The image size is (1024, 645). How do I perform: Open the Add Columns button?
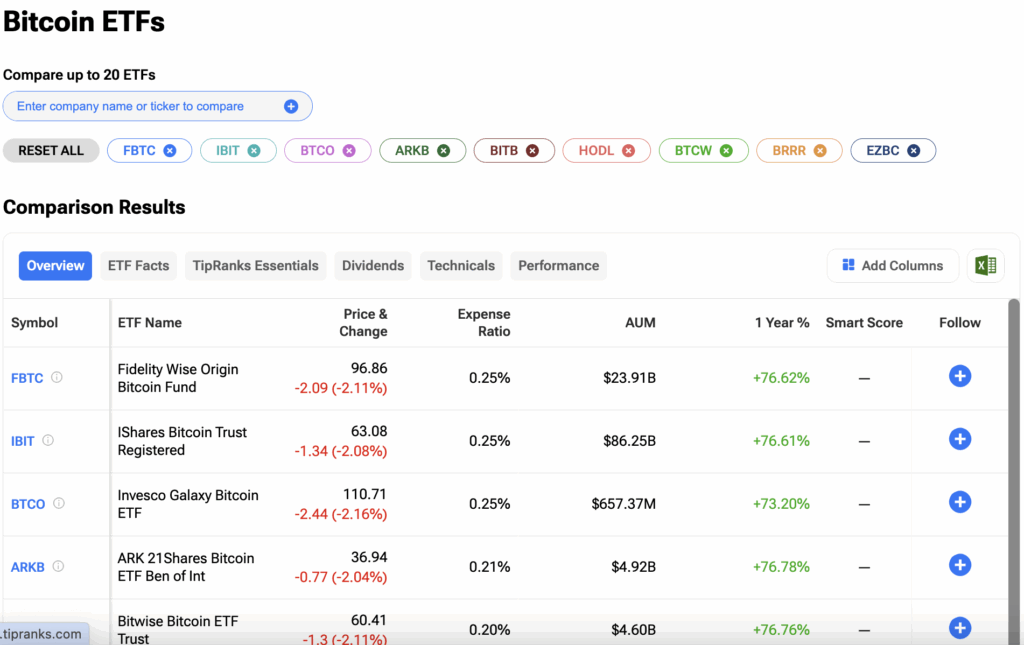click(893, 266)
